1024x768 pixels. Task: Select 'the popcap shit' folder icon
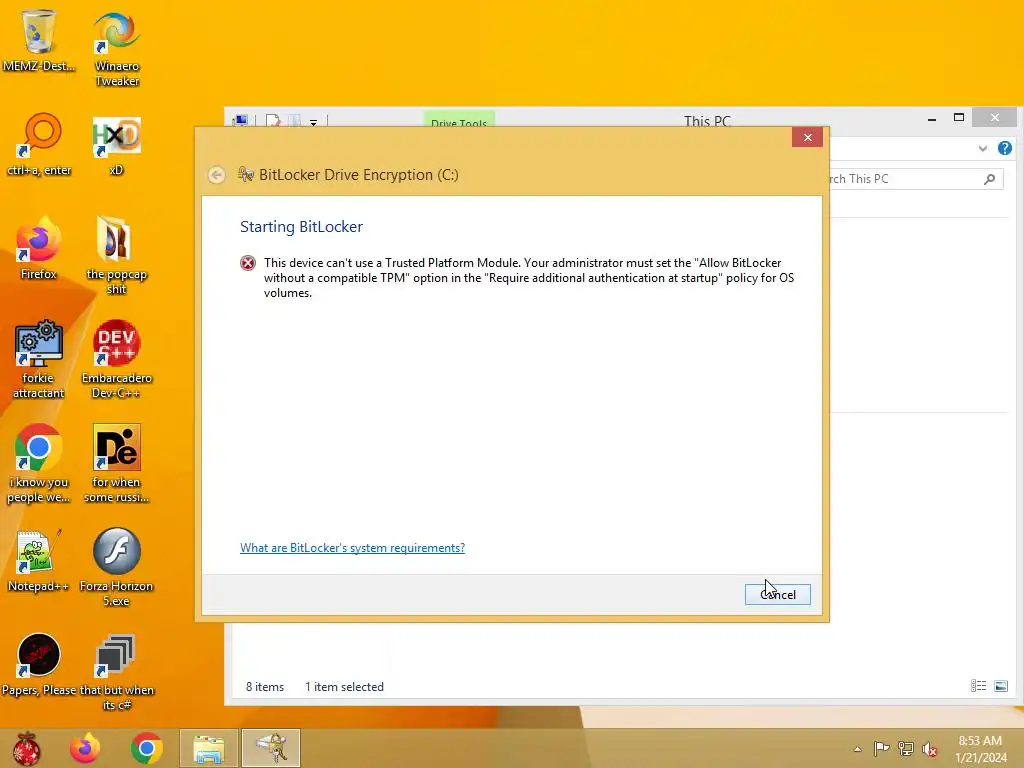pyautogui.click(x=116, y=255)
